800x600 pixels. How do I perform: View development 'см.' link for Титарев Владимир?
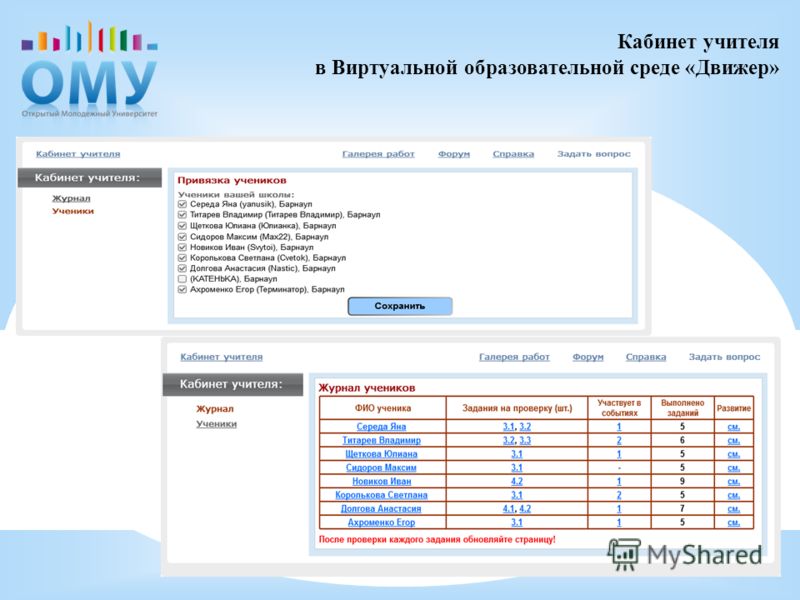click(734, 440)
